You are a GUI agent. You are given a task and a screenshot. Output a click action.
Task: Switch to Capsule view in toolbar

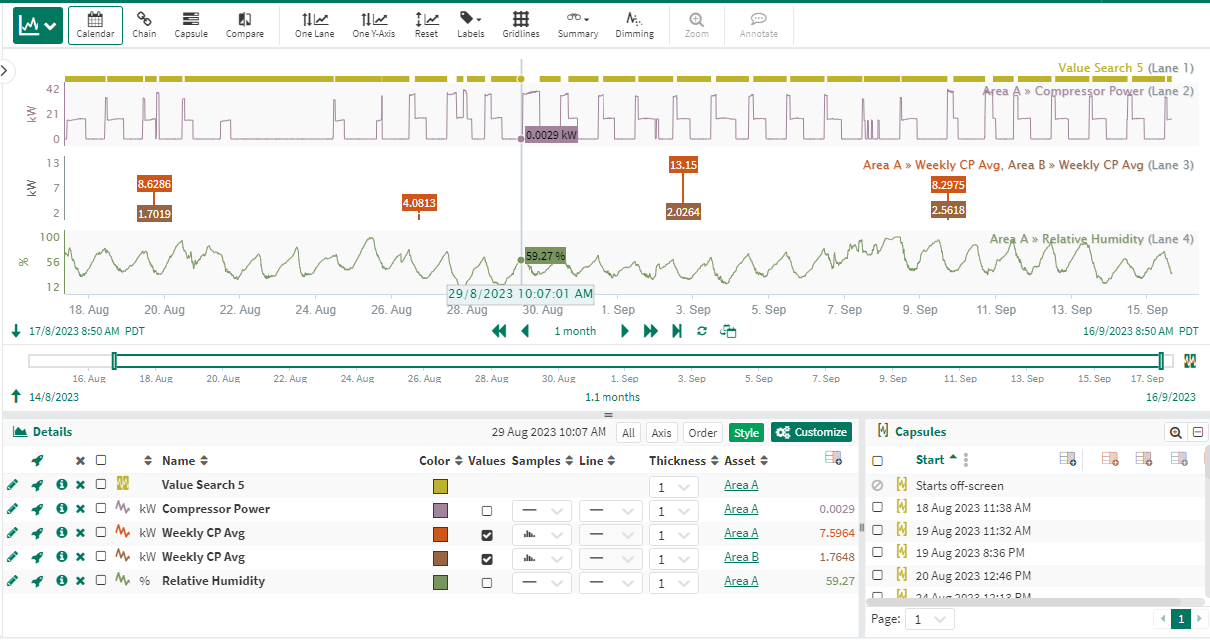191,24
